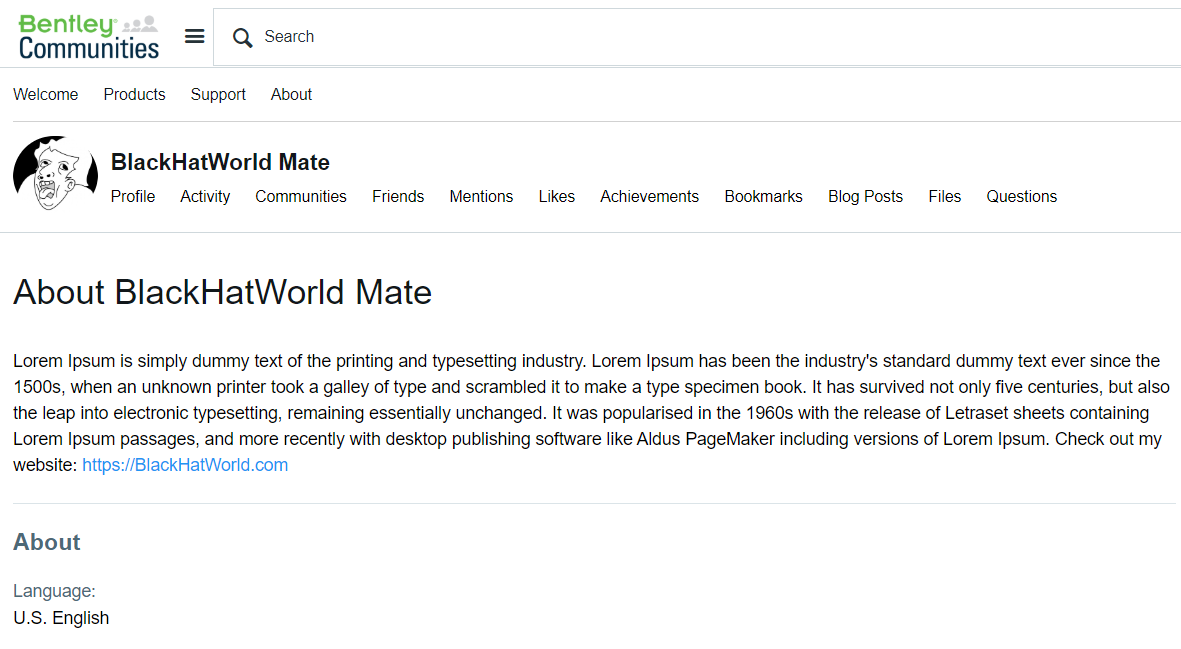Open the Support menu item

pos(218,95)
